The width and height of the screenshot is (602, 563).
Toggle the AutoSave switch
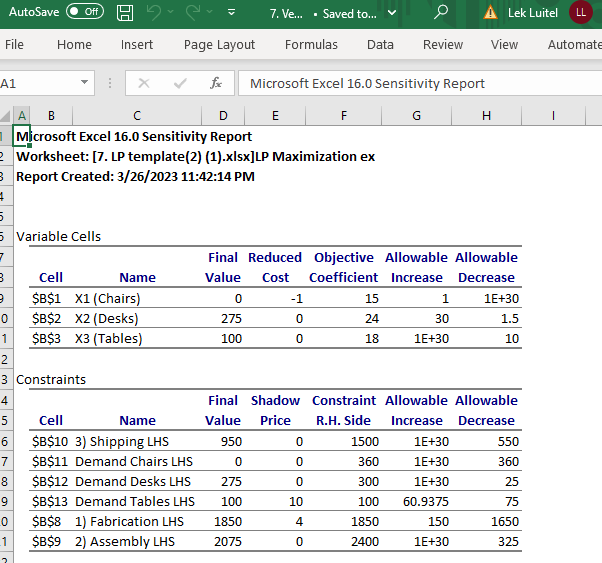click(x=85, y=12)
